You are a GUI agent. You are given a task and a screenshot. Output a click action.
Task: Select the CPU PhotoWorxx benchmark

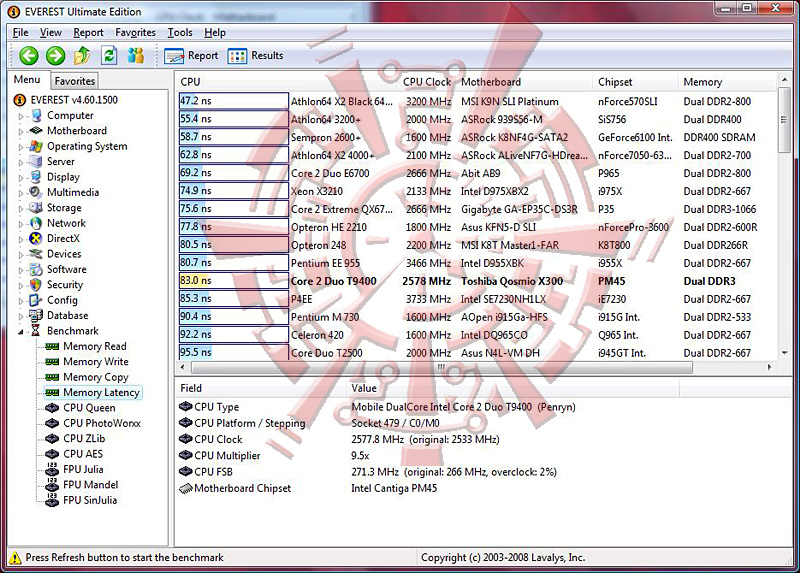(102, 423)
